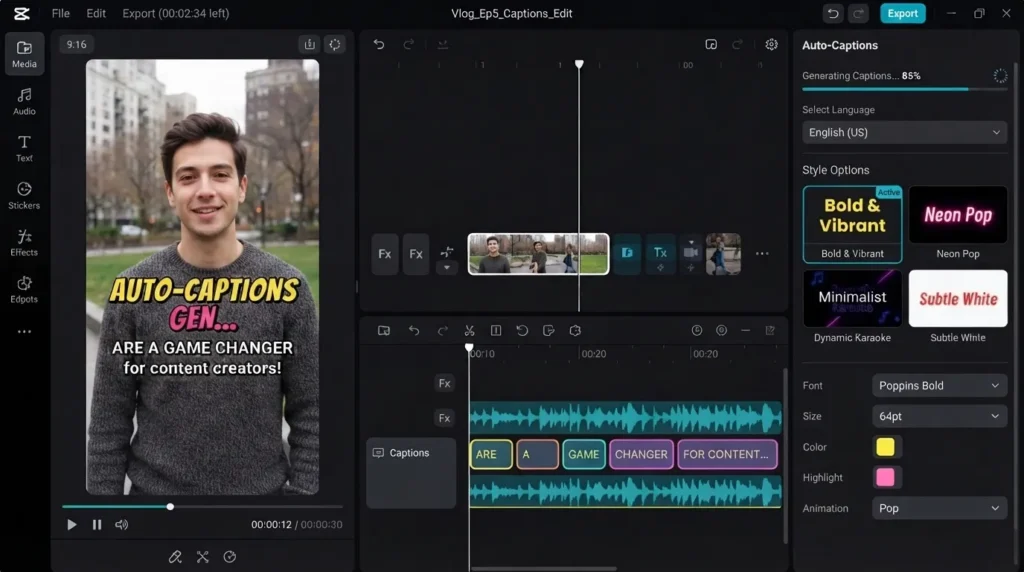Screen dimensions: 1024x572
Task: Click the preview crop target icon
Action: pyautogui.click(x=334, y=44)
